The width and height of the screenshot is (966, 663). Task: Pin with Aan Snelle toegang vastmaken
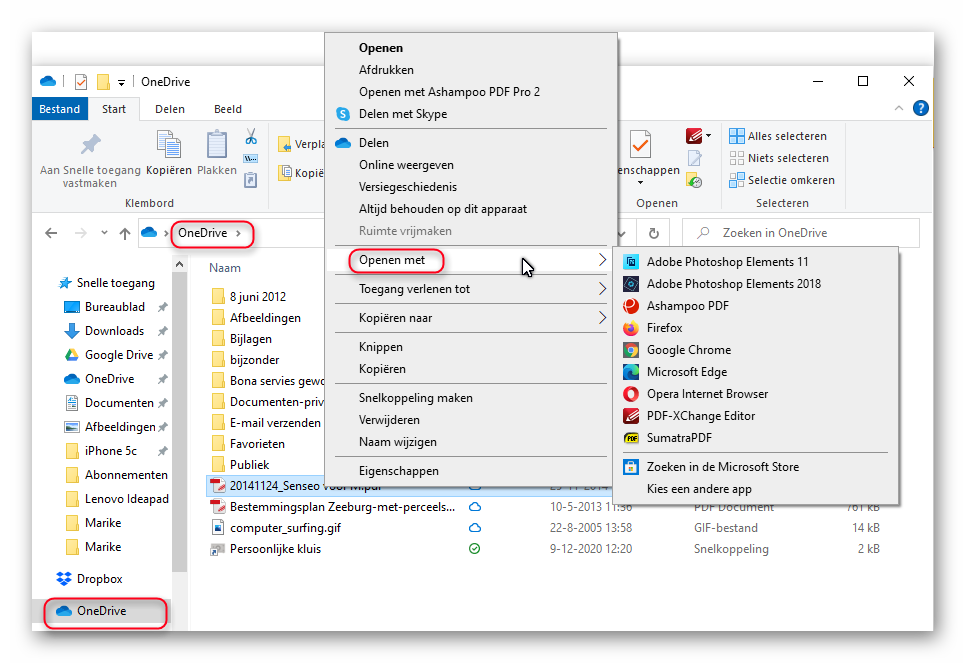90,159
